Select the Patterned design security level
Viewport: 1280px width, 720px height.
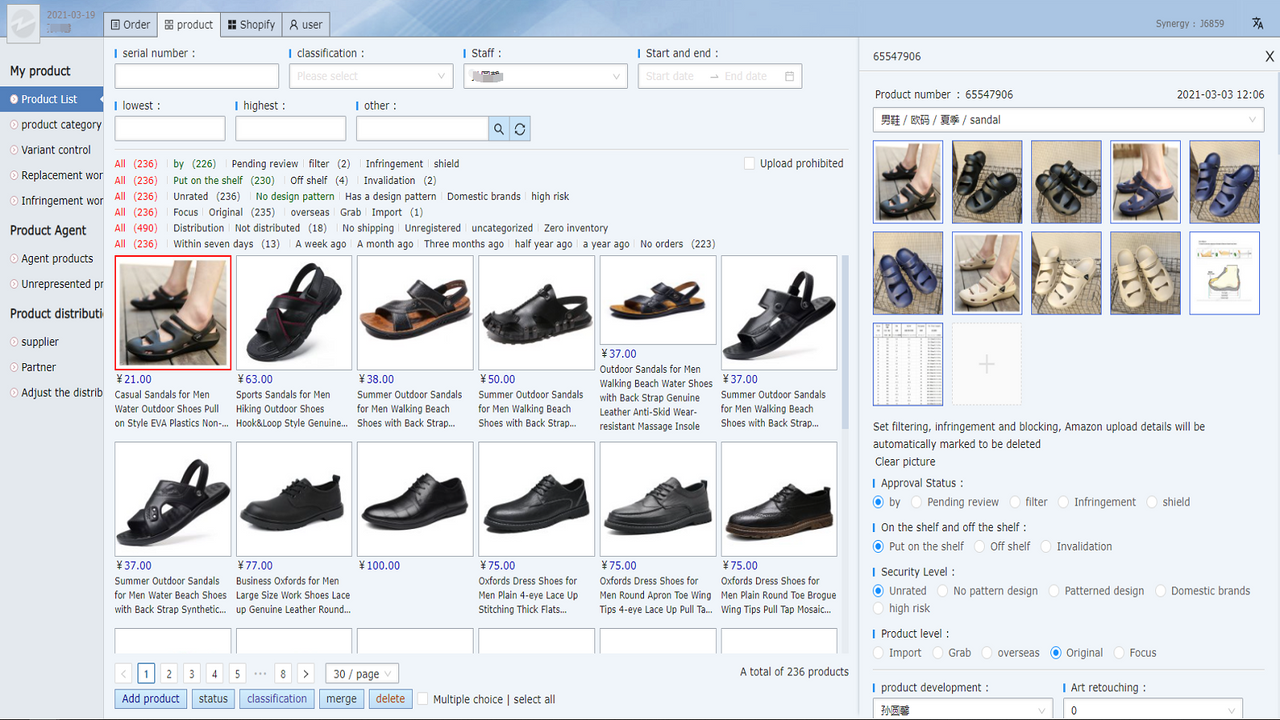pos(1053,590)
